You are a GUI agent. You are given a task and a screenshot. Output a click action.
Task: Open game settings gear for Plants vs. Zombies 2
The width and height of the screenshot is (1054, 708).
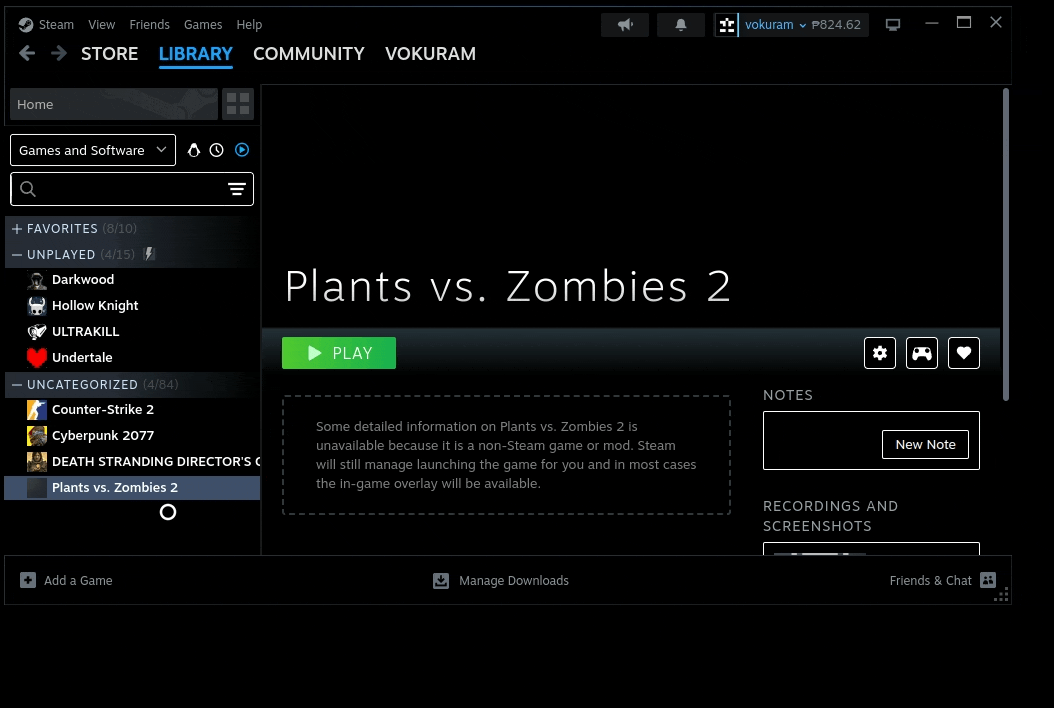pos(880,353)
